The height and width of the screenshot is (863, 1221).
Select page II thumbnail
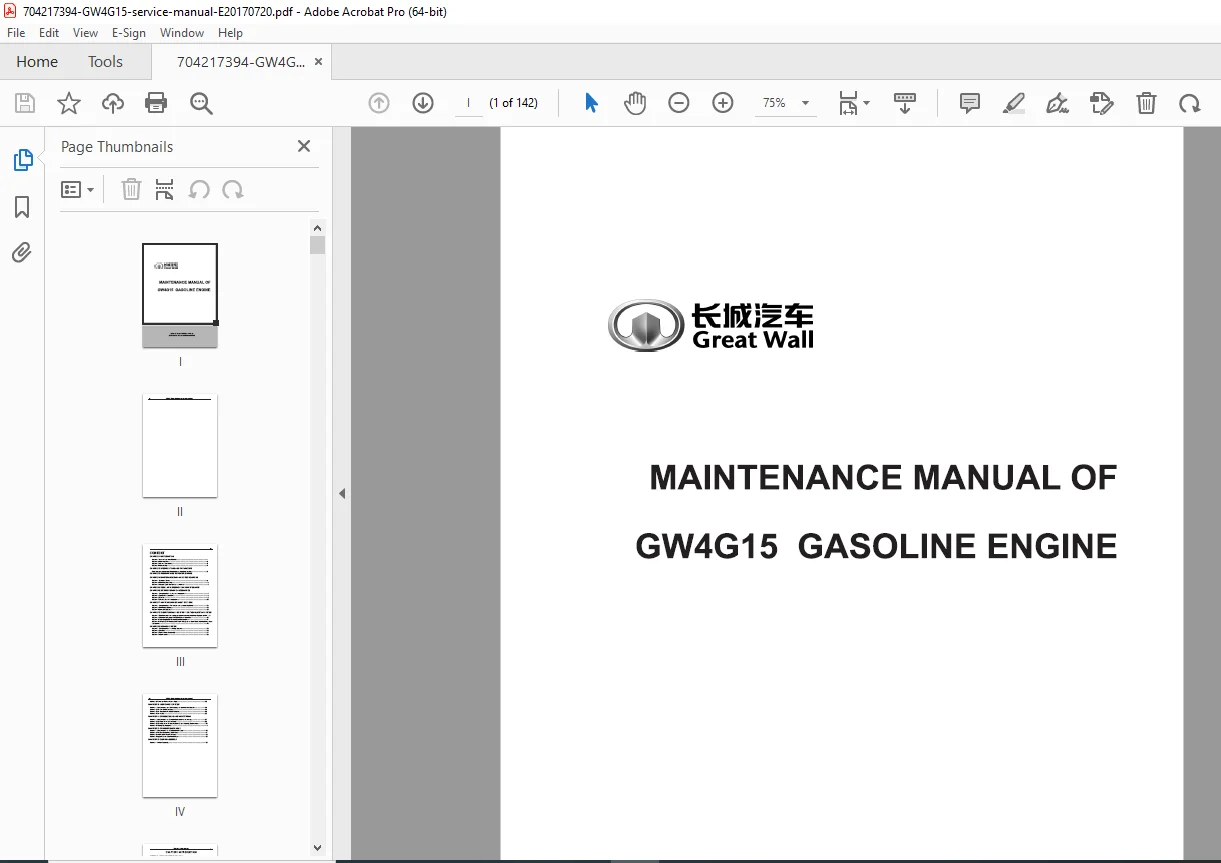[x=180, y=445]
